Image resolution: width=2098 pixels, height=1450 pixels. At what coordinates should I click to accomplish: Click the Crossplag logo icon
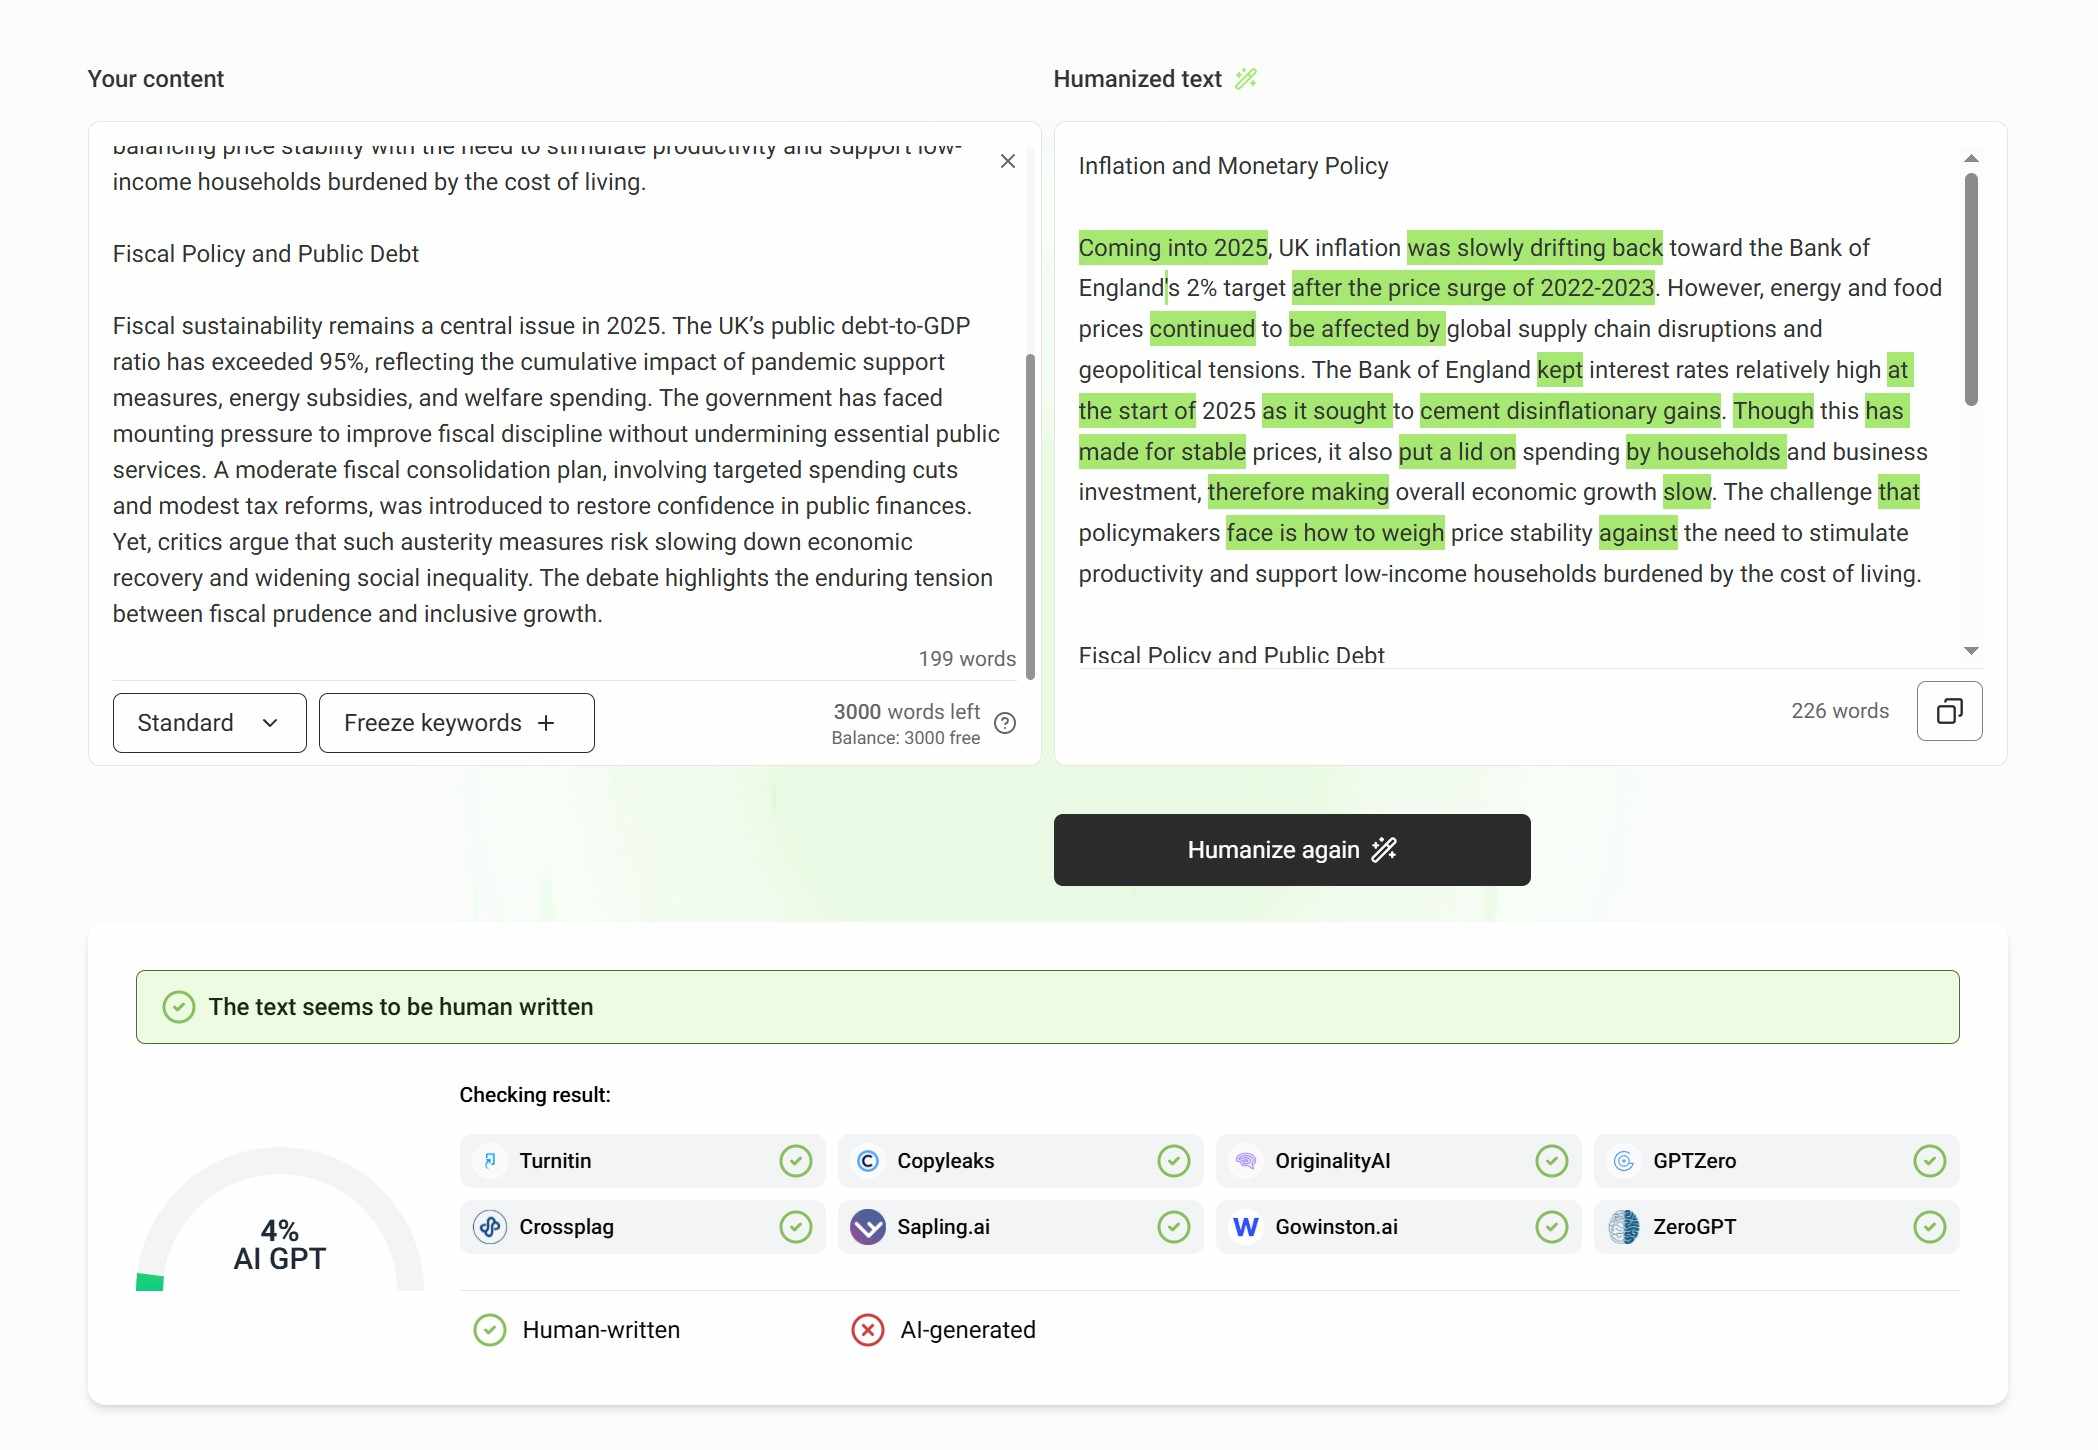(490, 1227)
